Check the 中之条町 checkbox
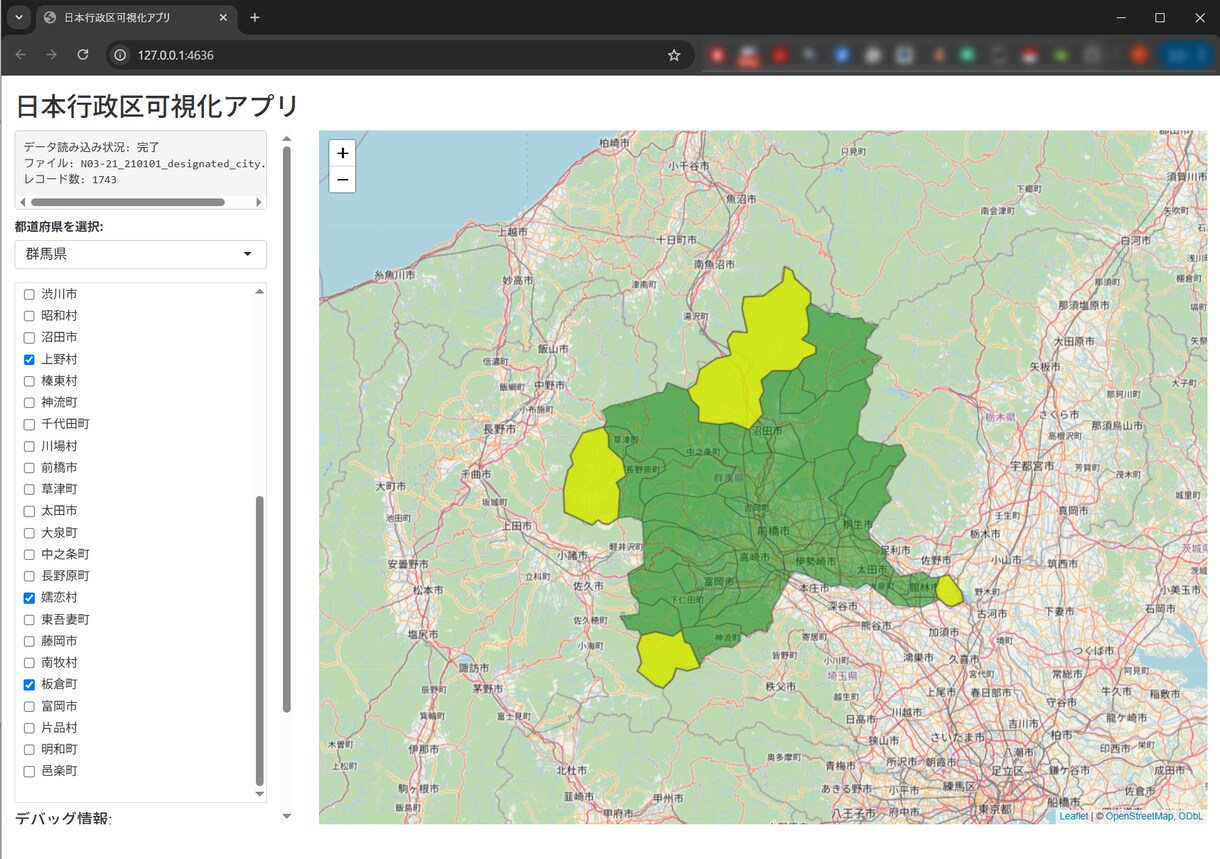This screenshot has width=1220, height=859. tap(29, 554)
